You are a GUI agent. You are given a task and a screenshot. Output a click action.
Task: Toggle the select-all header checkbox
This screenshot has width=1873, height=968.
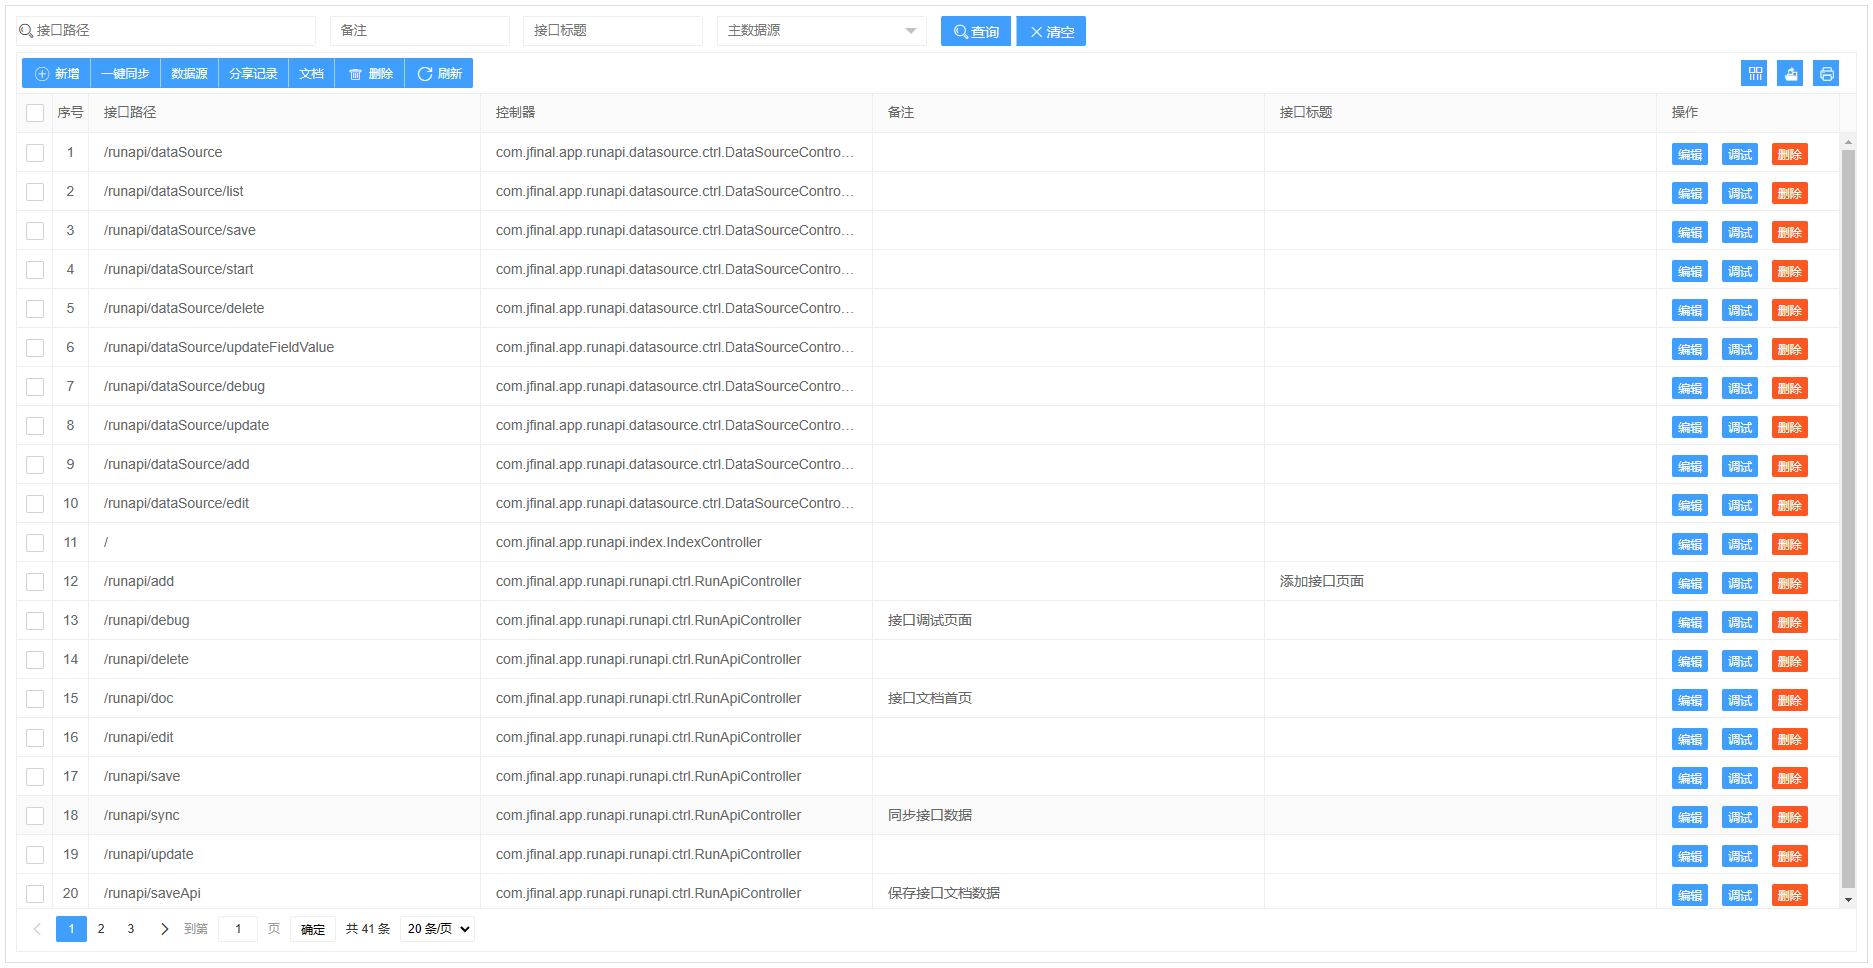(x=35, y=113)
